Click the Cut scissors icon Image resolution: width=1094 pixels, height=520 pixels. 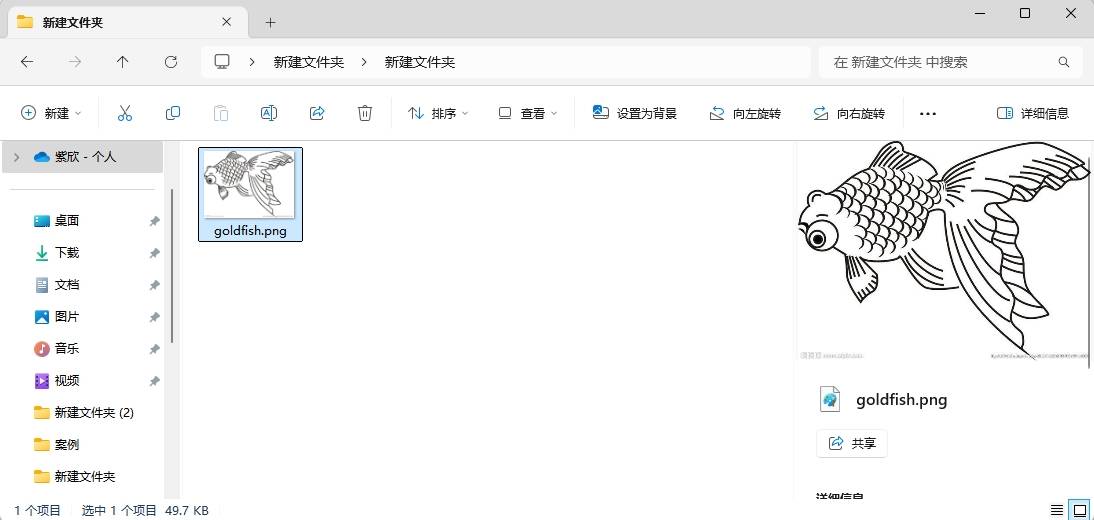pos(125,113)
